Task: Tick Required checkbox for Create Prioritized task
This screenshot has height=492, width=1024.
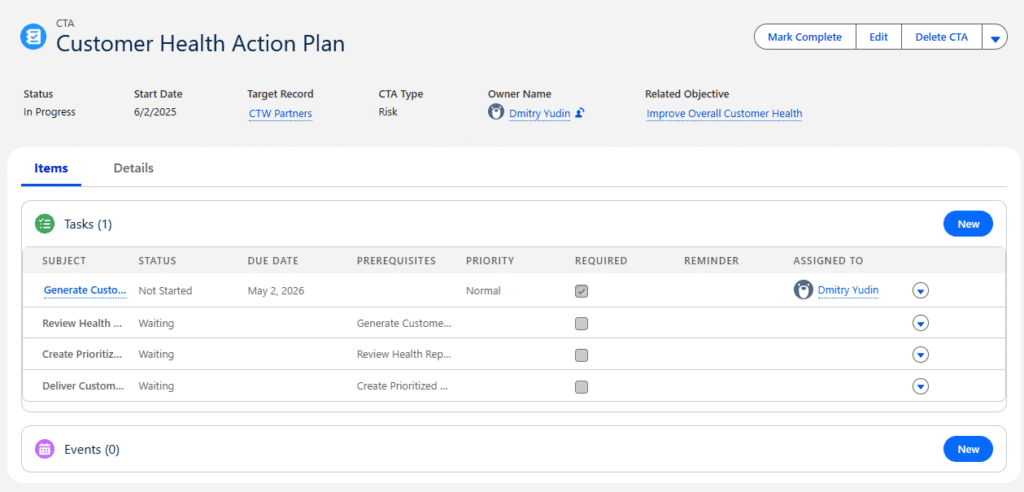Action: (581, 355)
